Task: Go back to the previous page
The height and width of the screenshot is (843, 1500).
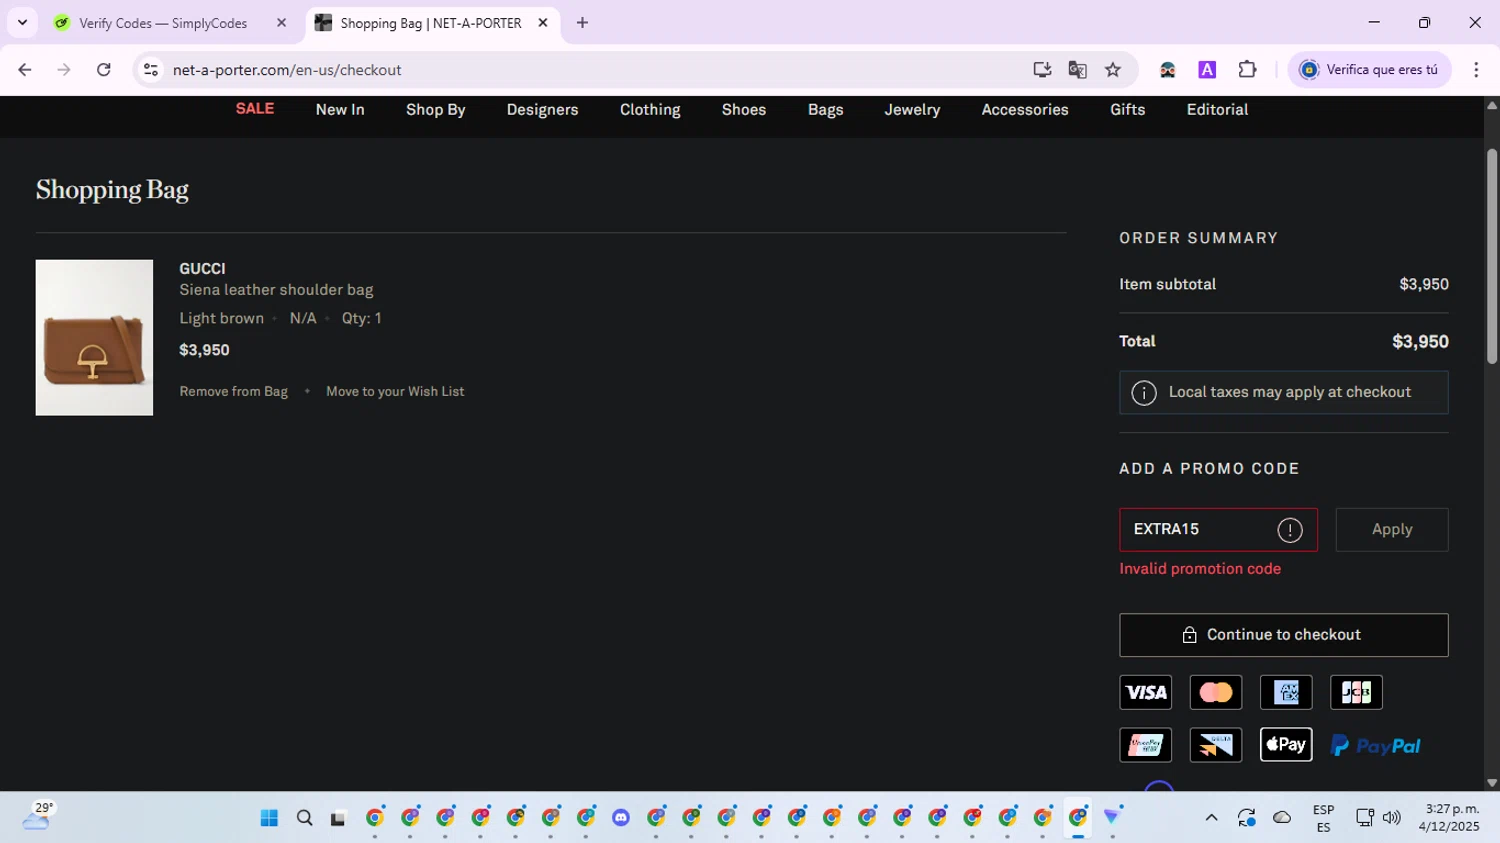Action: 25,70
